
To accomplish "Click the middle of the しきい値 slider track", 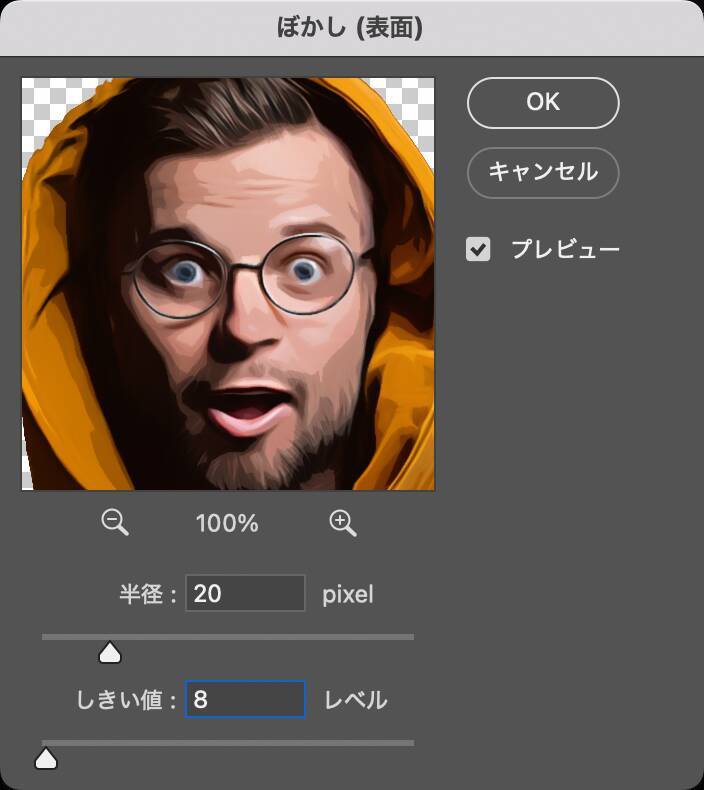I will click(x=228, y=742).
